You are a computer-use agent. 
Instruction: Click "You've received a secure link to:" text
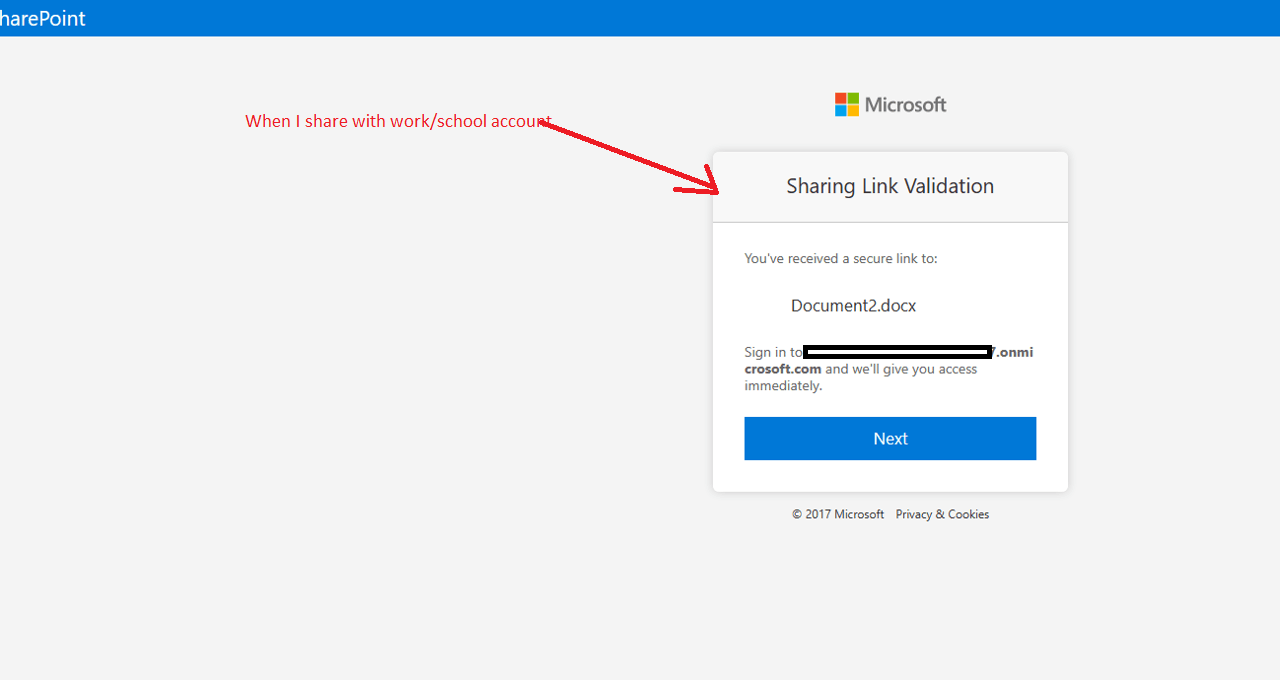click(841, 258)
